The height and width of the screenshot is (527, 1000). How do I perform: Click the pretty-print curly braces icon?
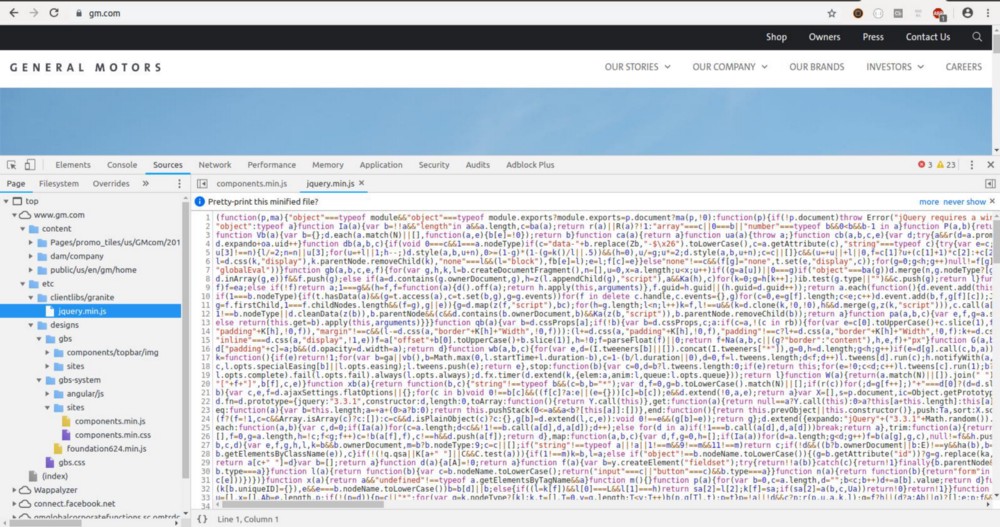pyautogui.click(x=202, y=519)
